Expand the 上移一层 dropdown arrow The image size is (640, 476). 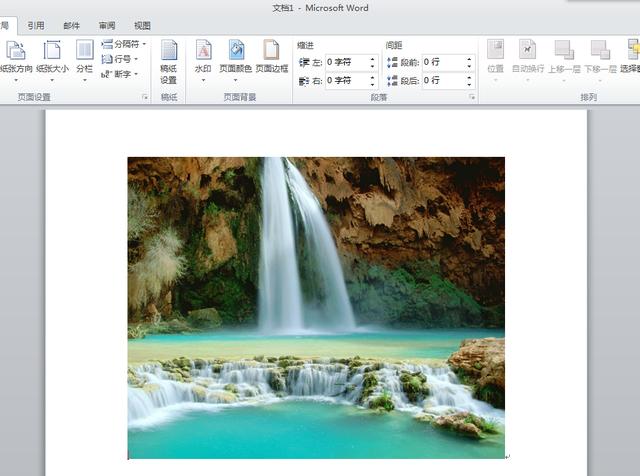tap(564, 80)
